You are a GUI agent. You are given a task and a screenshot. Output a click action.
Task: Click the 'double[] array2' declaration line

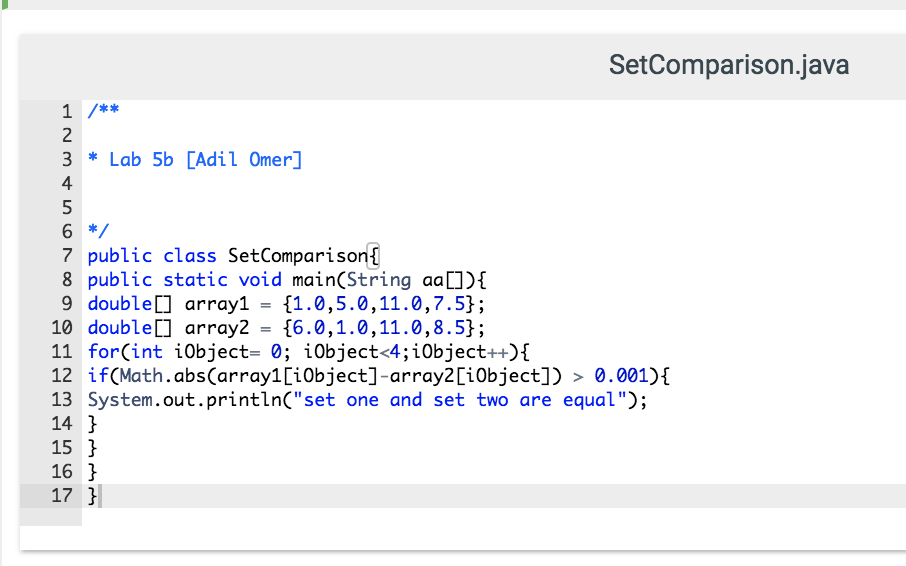(x=286, y=327)
